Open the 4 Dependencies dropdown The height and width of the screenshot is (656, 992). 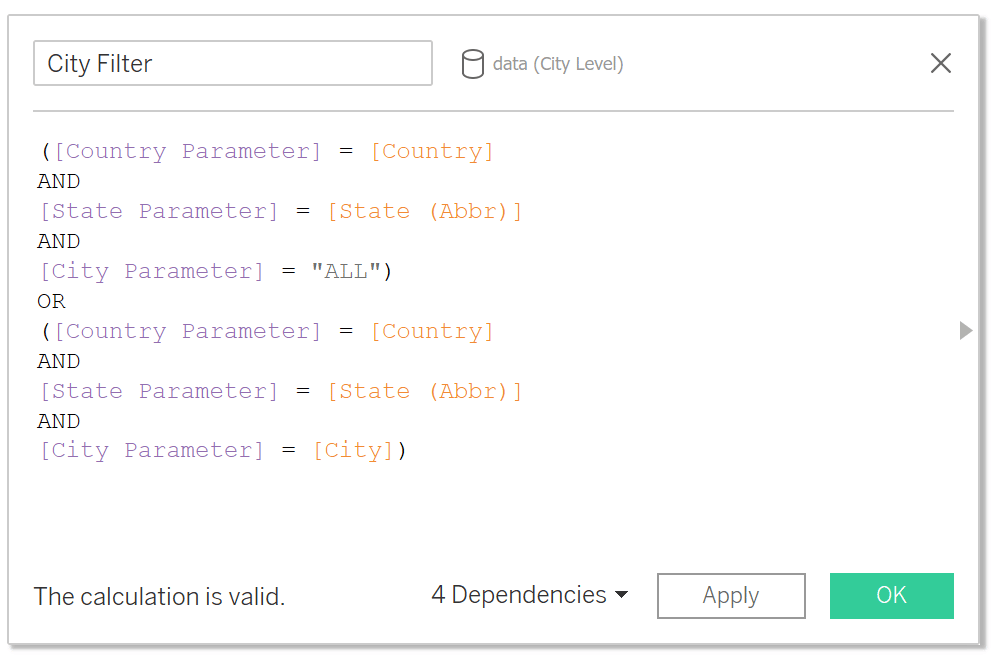pos(530,595)
